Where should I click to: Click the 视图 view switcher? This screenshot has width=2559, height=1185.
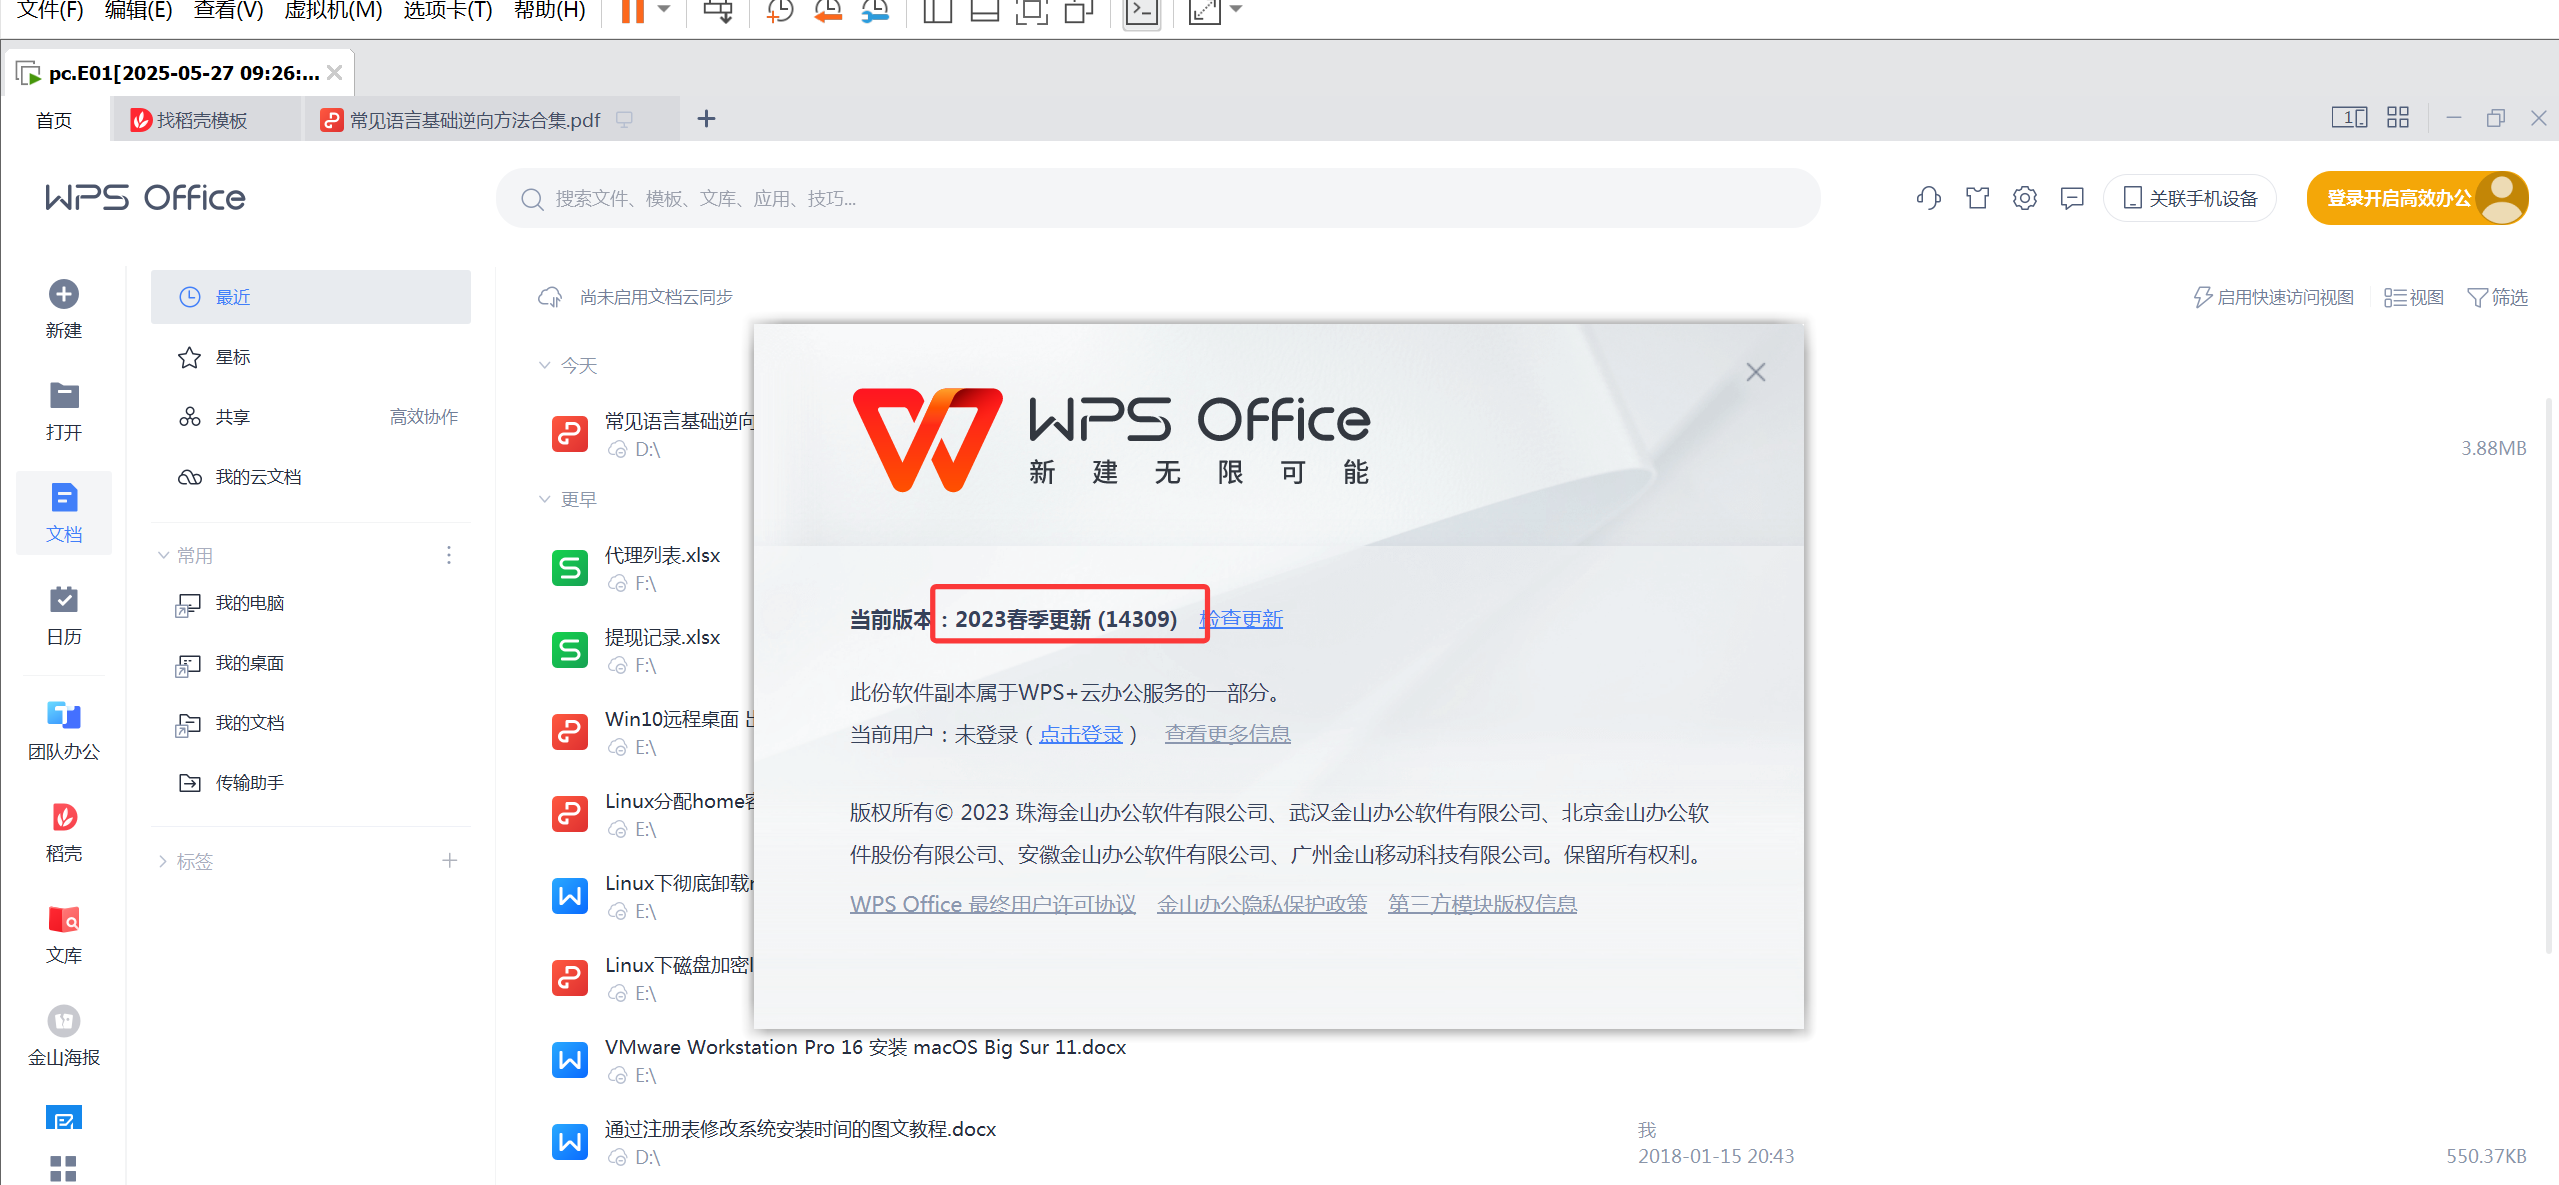point(2414,297)
